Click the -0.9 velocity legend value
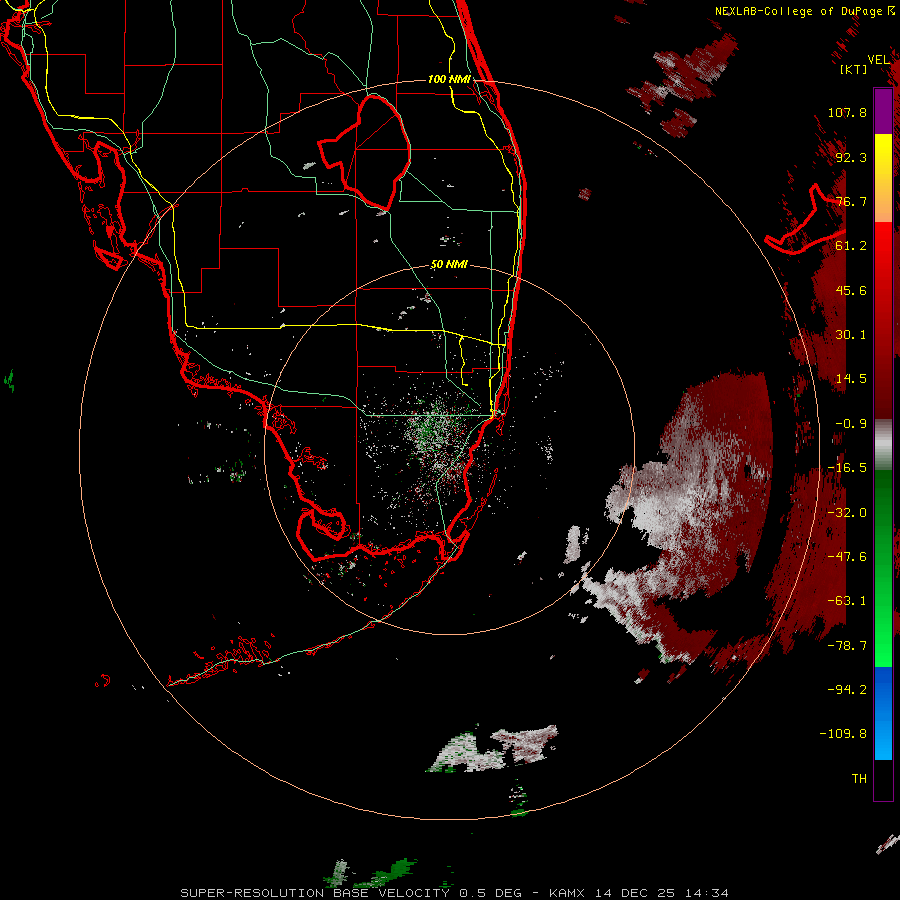This screenshot has width=900, height=900. click(x=851, y=424)
